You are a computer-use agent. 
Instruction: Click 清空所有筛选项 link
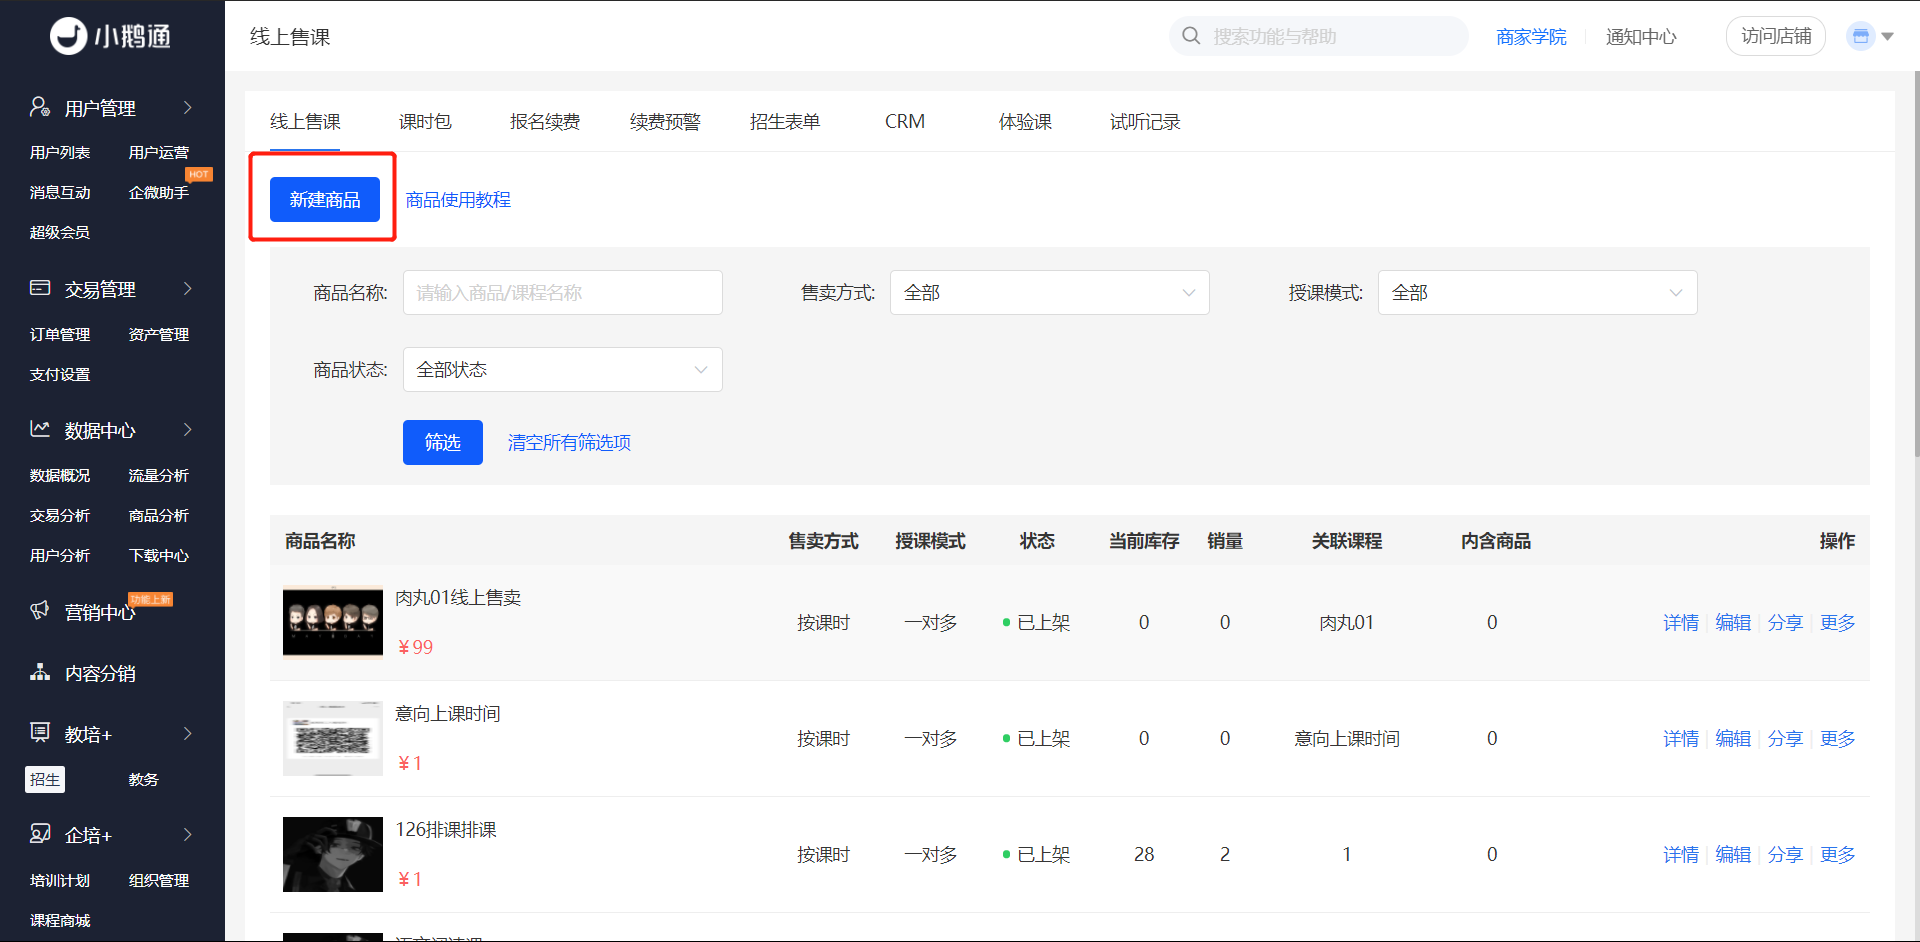pos(569,442)
